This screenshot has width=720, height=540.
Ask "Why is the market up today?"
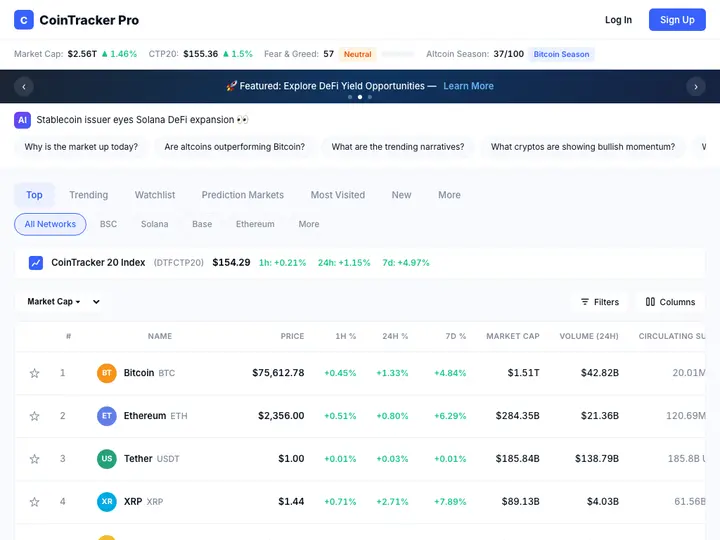(x=81, y=147)
